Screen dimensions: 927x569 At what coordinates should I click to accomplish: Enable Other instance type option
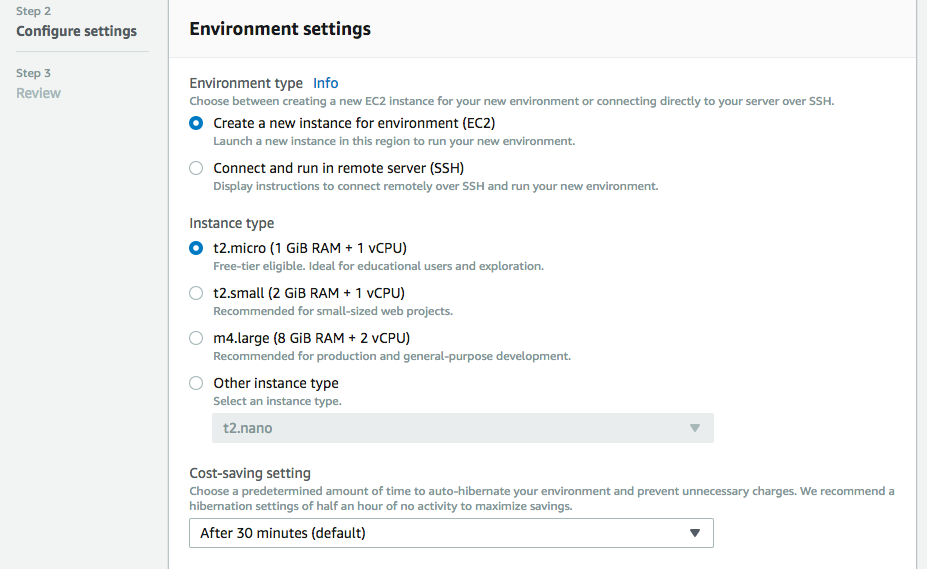(196, 383)
